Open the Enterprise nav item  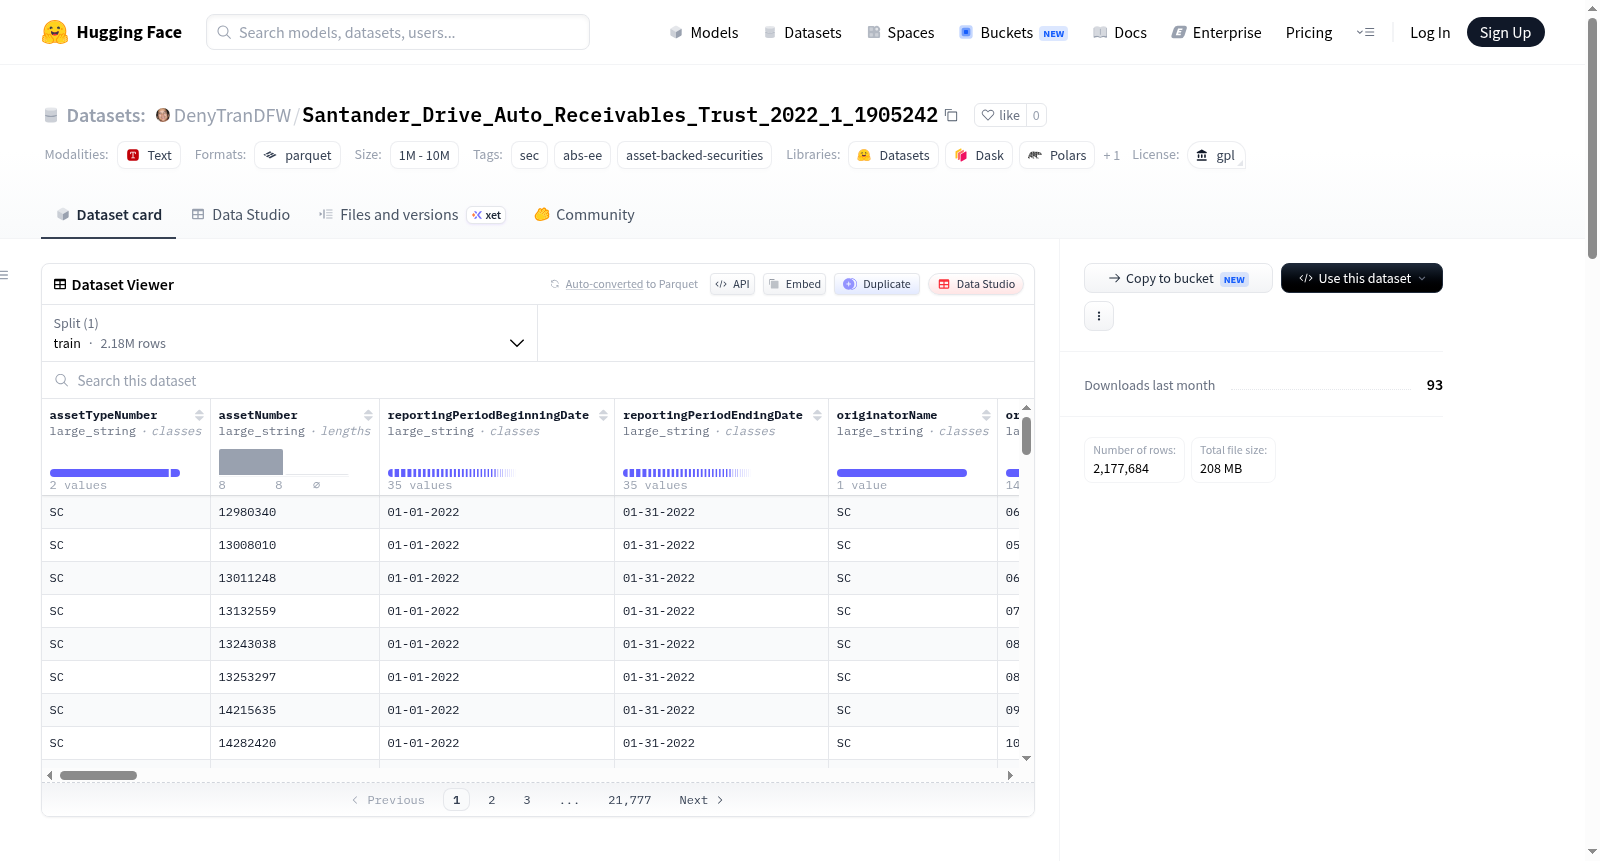pos(1216,33)
